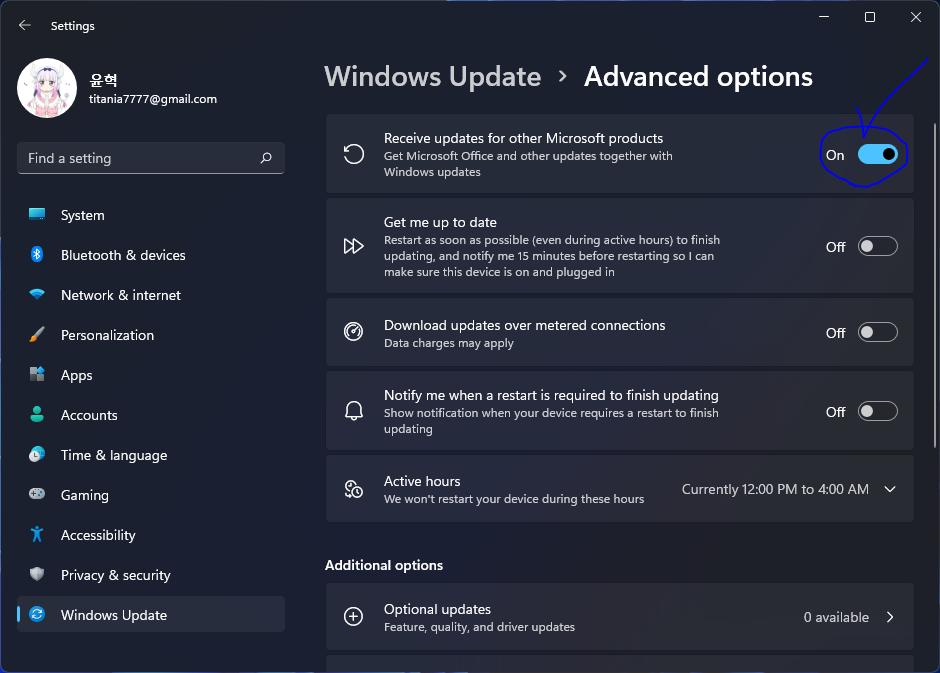Open Accounts settings category
This screenshot has height=673, width=940.
(151, 415)
